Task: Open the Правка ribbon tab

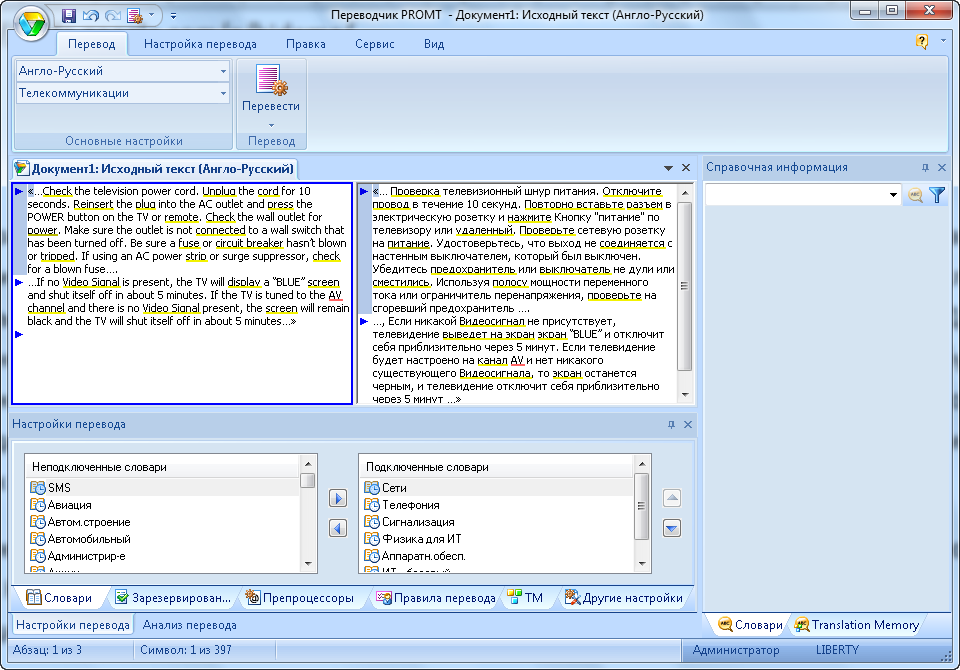Action: [x=306, y=44]
